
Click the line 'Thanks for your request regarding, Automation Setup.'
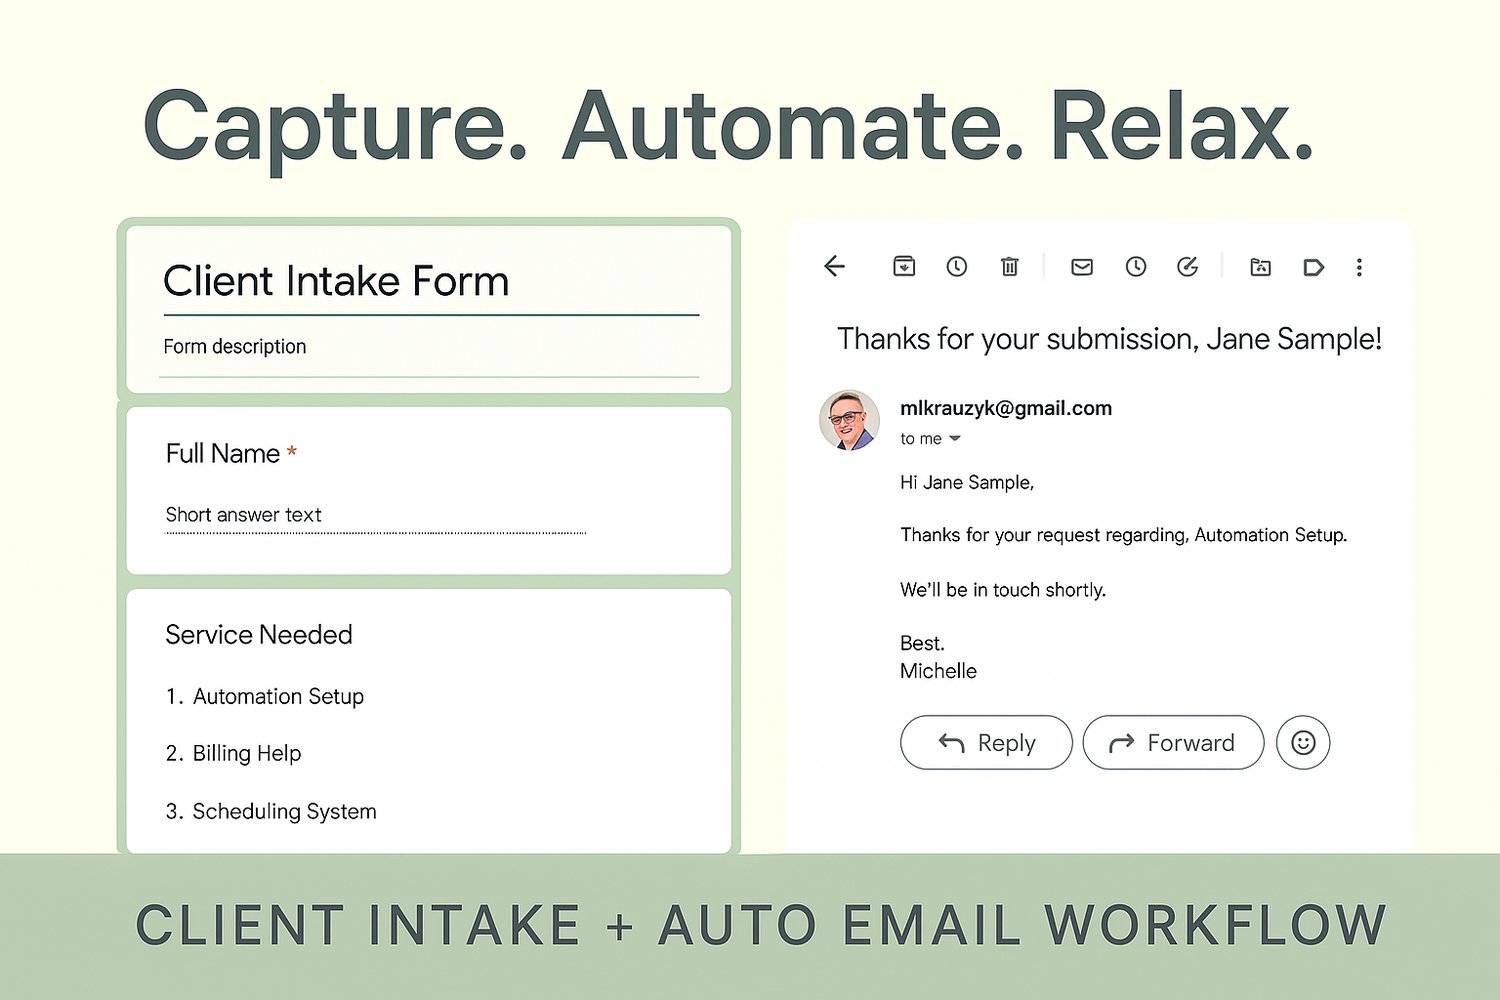coord(1124,535)
